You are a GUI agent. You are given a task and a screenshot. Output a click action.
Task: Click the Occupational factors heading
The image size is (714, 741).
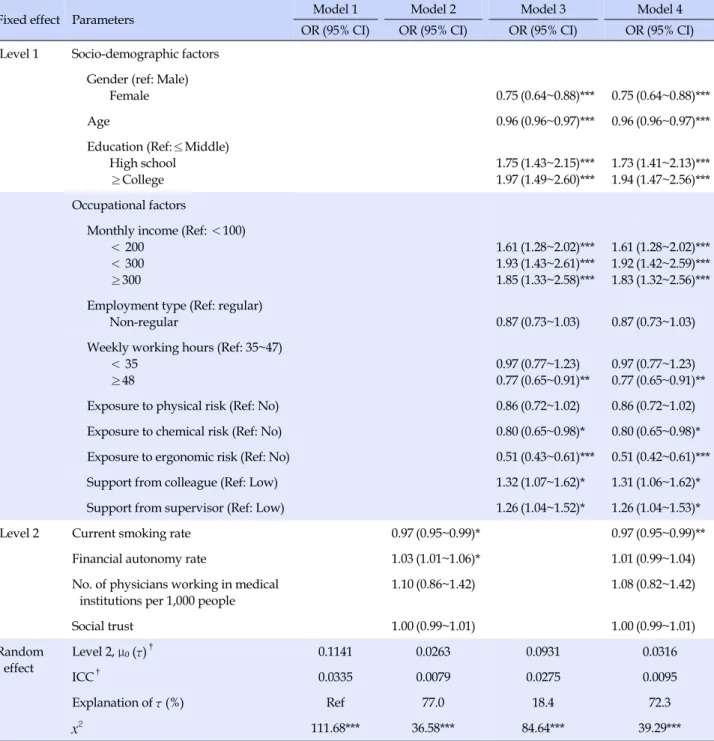point(129,205)
